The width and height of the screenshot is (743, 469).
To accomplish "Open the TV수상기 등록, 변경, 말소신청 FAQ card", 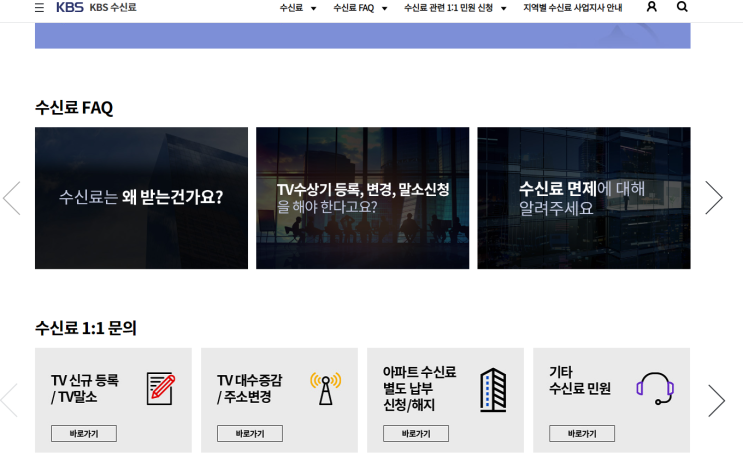I will click(x=362, y=198).
